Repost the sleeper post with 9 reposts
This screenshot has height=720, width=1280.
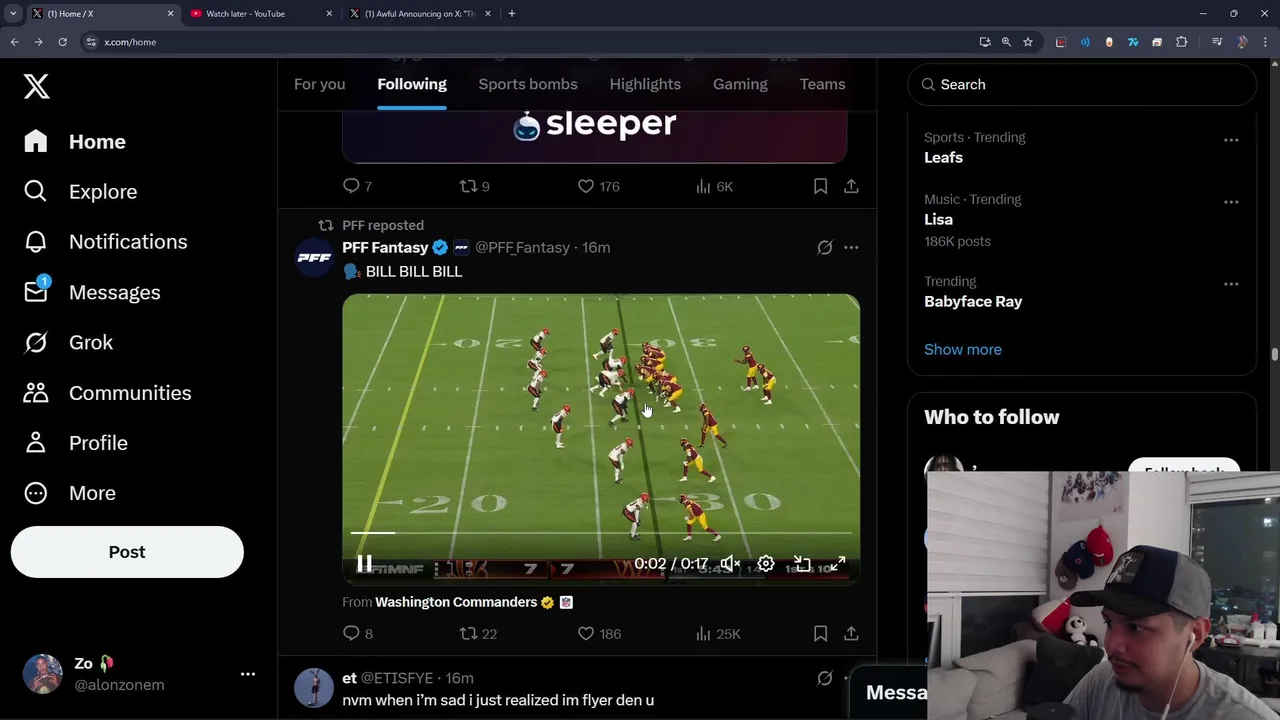point(474,186)
